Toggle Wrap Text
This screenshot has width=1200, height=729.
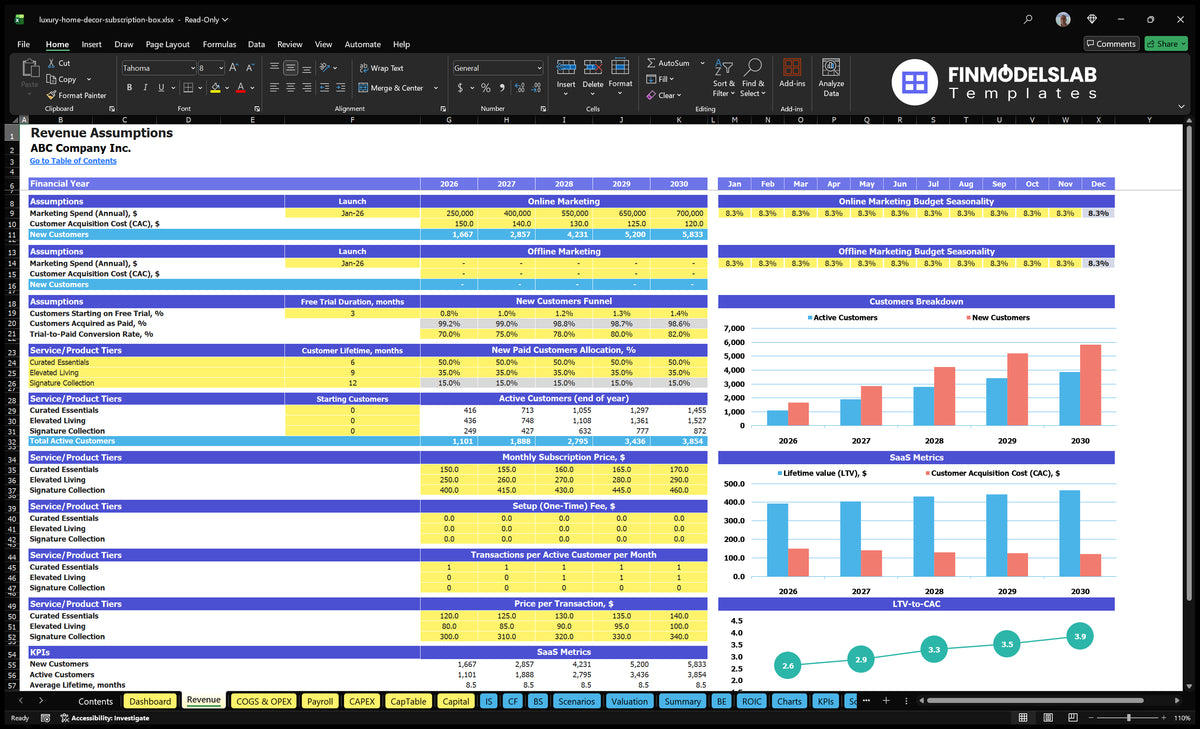(x=381, y=68)
